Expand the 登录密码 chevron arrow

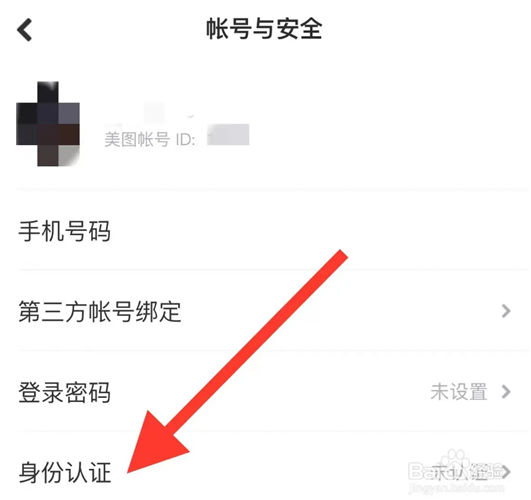click(506, 392)
